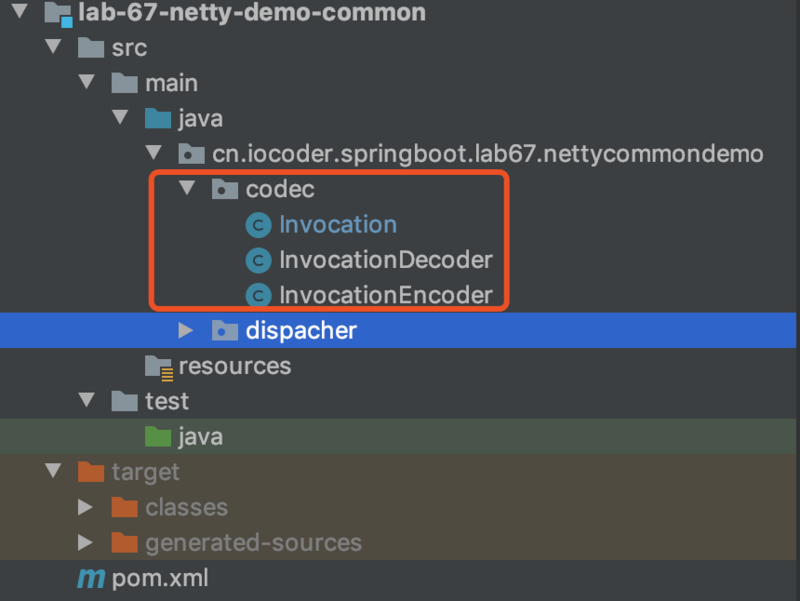
Task: Open the pom.xml file
Action: point(160,578)
